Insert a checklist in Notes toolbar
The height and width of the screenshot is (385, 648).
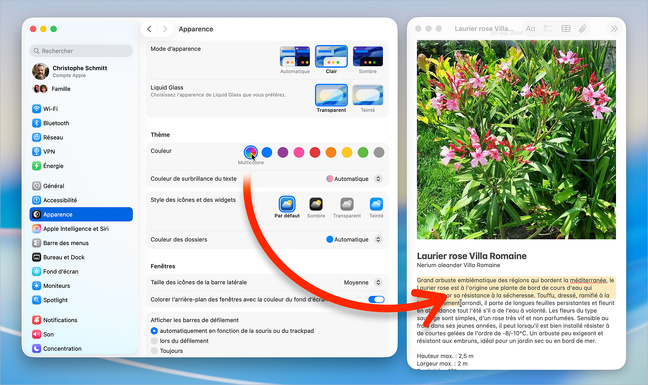(x=548, y=29)
